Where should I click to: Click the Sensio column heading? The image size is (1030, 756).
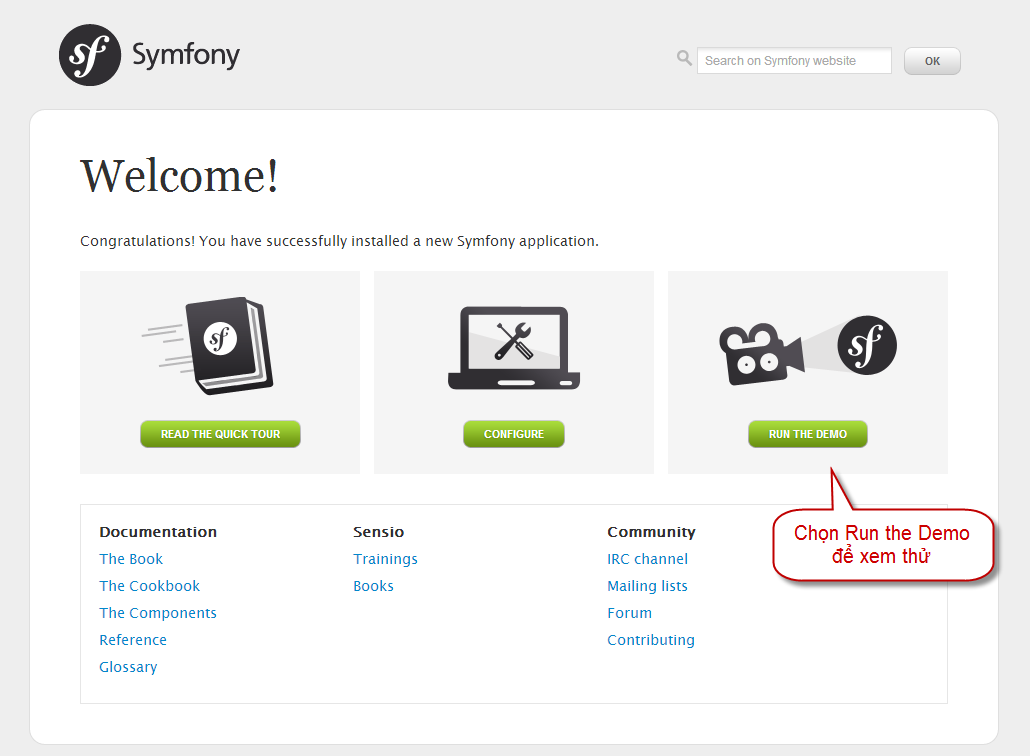coord(378,532)
